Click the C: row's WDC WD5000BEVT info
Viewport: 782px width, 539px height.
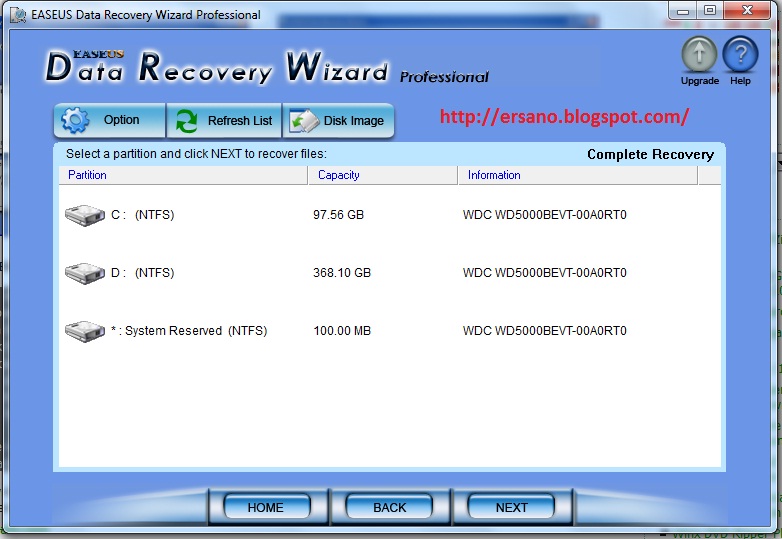coord(545,215)
